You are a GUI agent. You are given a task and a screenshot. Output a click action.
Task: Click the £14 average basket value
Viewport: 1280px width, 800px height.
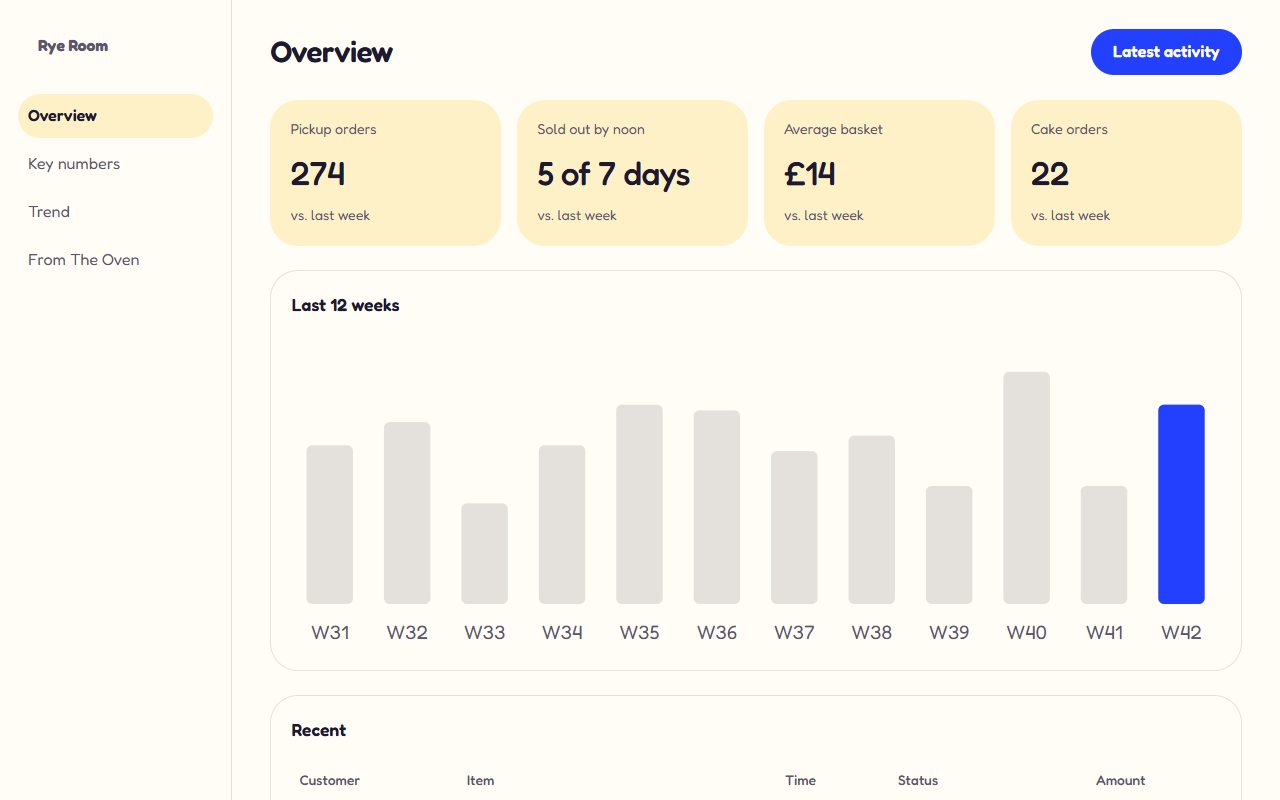pyautogui.click(x=810, y=174)
